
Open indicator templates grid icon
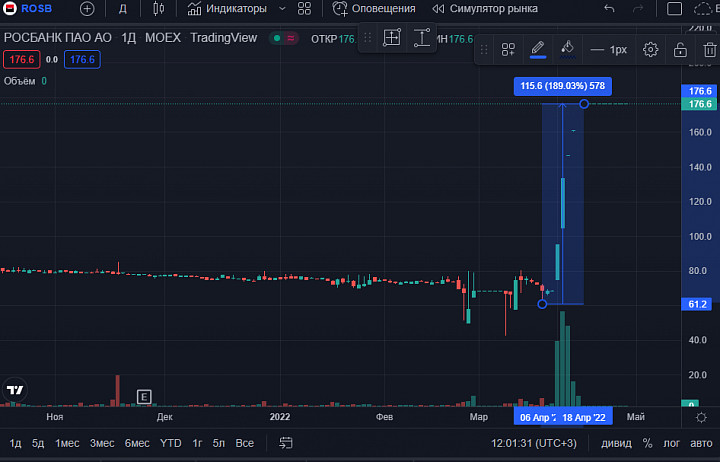(x=304, y=8)
